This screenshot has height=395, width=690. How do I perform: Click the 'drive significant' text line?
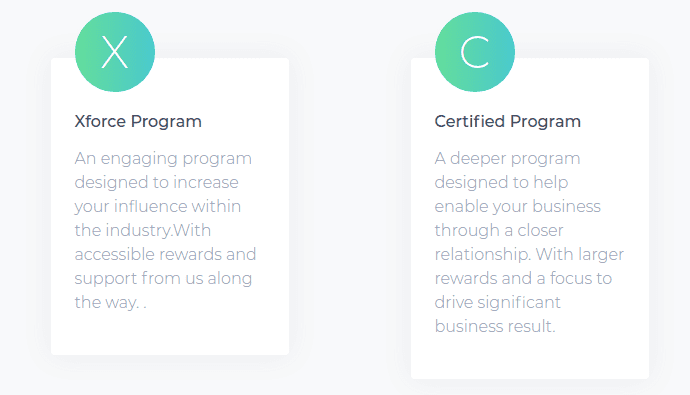pyautogui.click(x=497, y=303)
